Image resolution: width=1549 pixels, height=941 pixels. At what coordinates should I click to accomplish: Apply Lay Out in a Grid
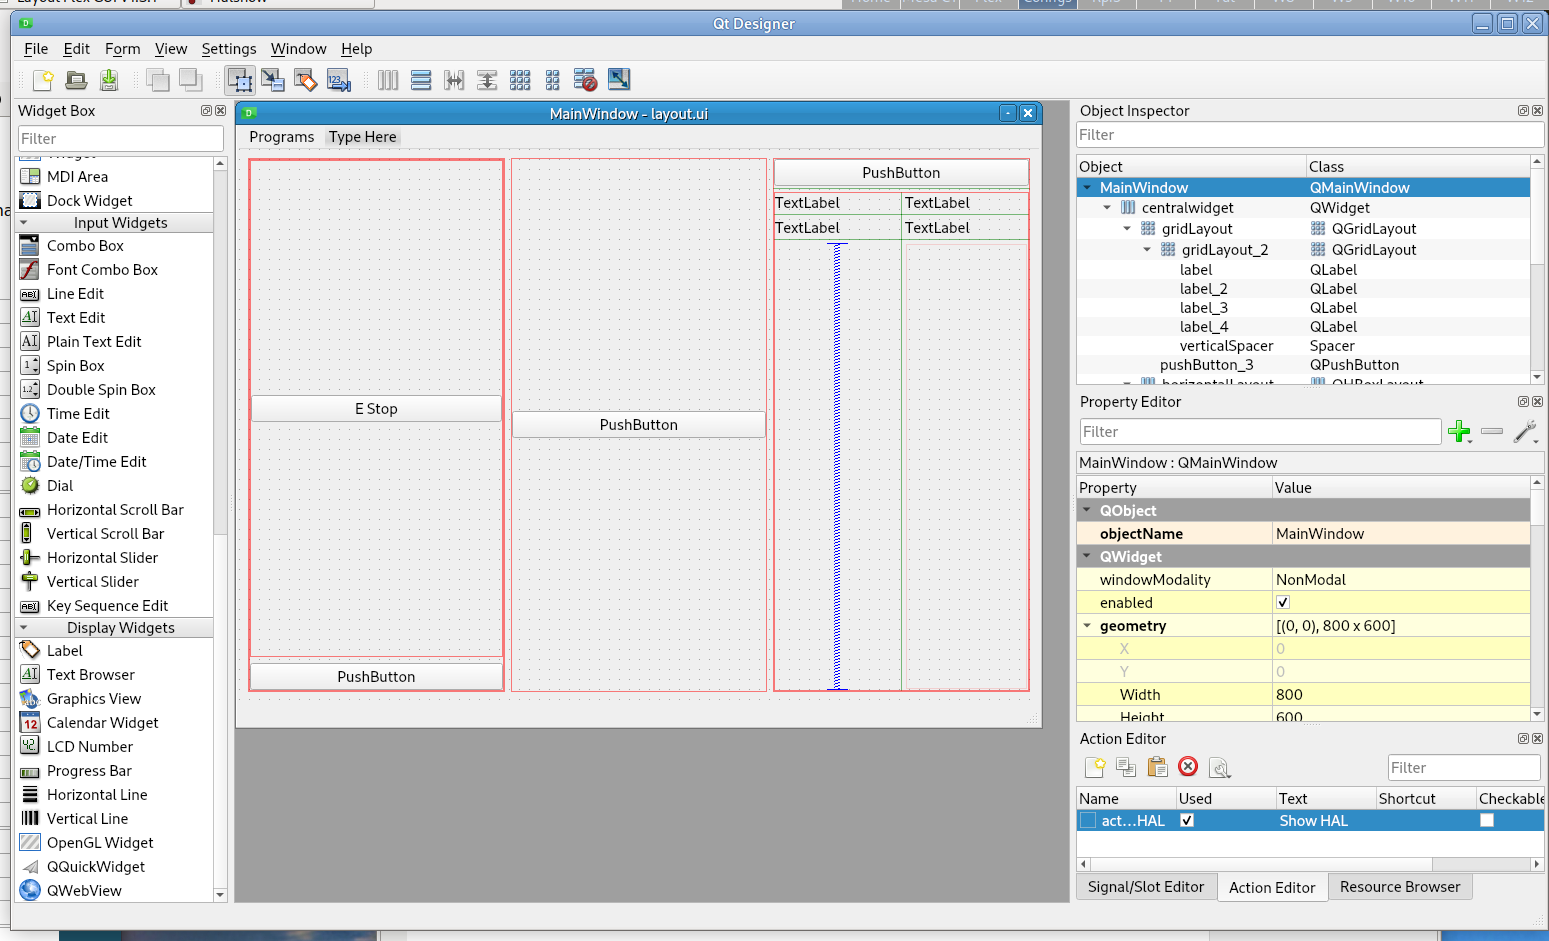click(x=520, y=80)
